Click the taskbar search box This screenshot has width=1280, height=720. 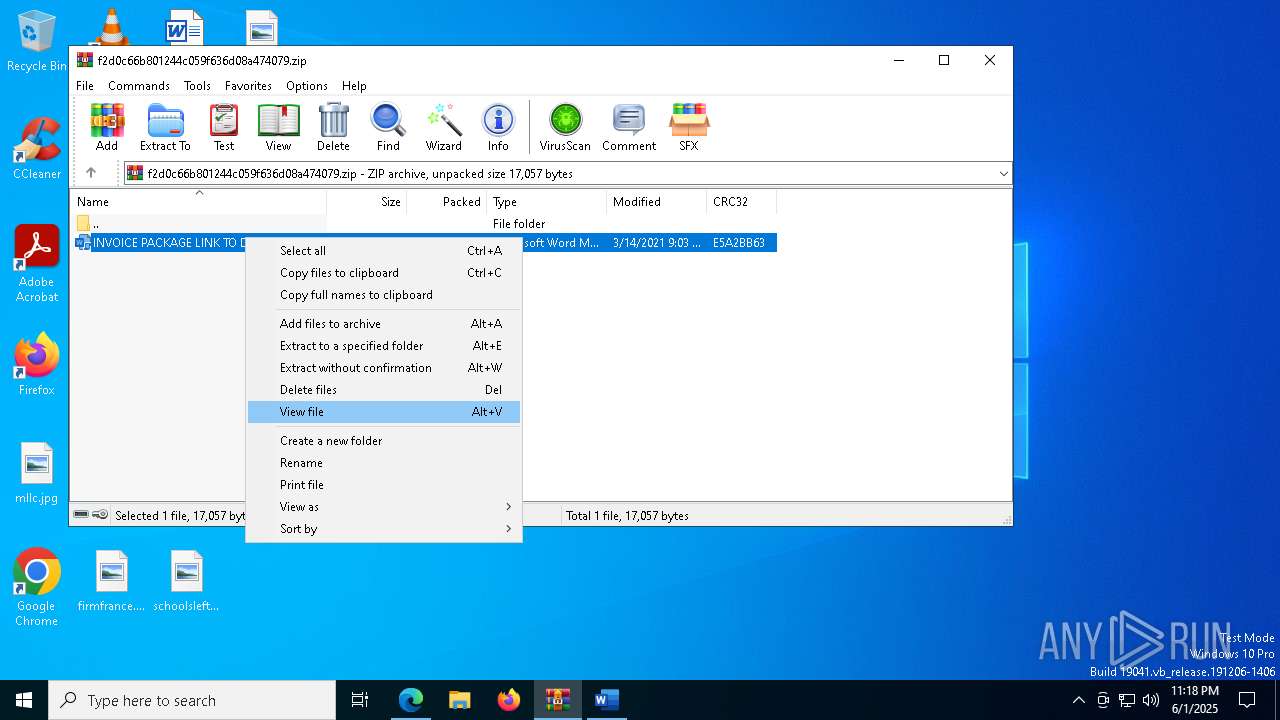(x=192, y=700)
